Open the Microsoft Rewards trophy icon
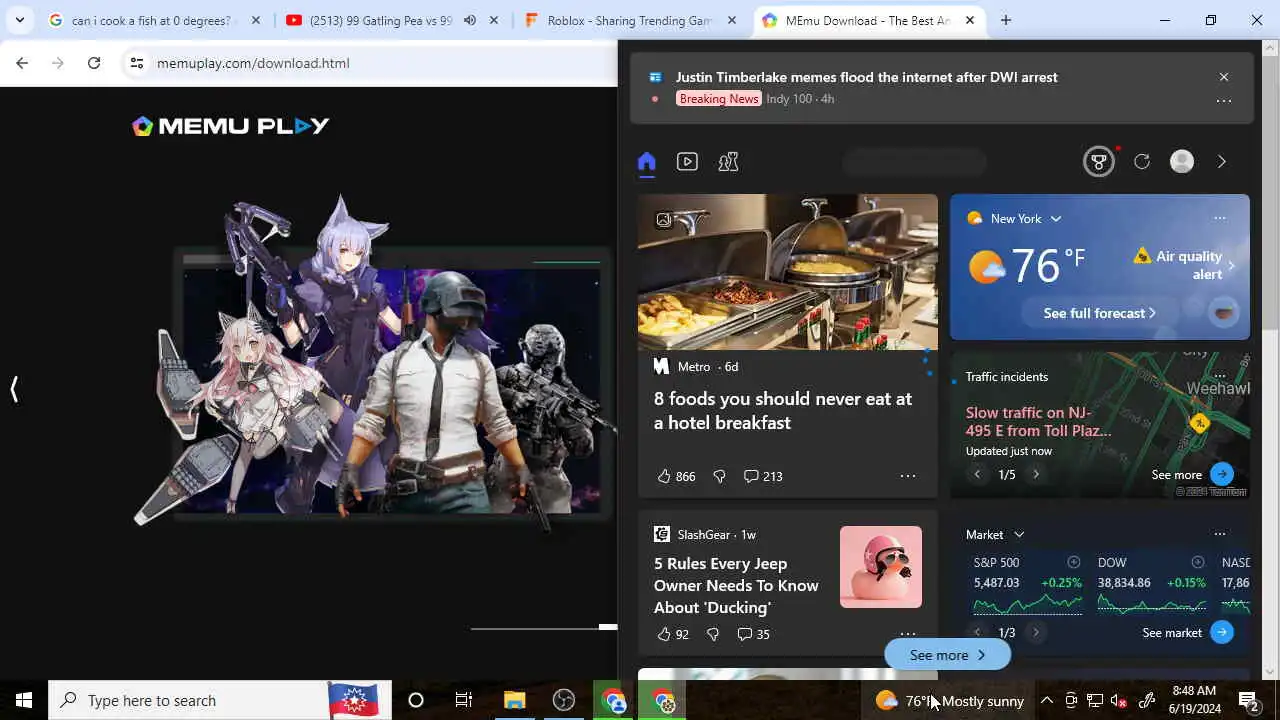The height and width of the screenshot is (720, 1280). (1099, 162)
